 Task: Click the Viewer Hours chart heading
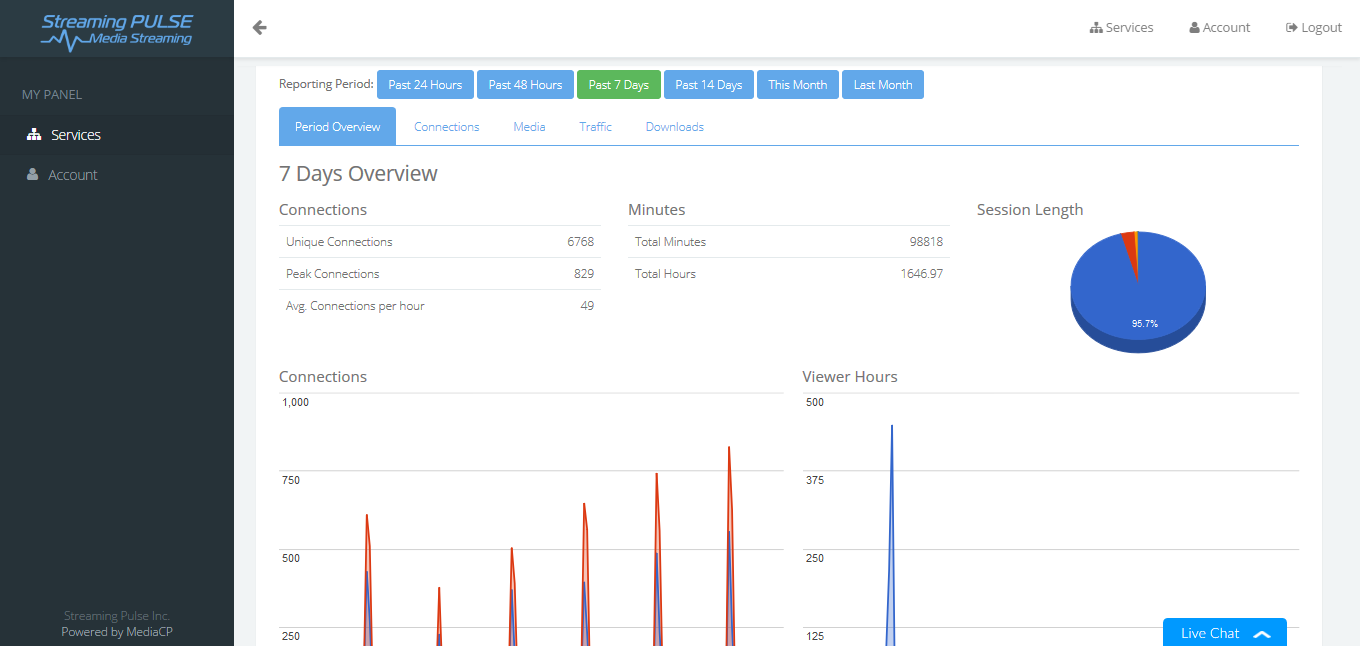pos(850,377)
